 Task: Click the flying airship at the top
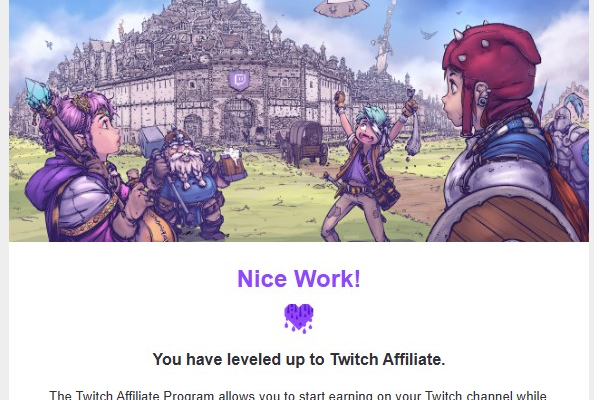341,8
